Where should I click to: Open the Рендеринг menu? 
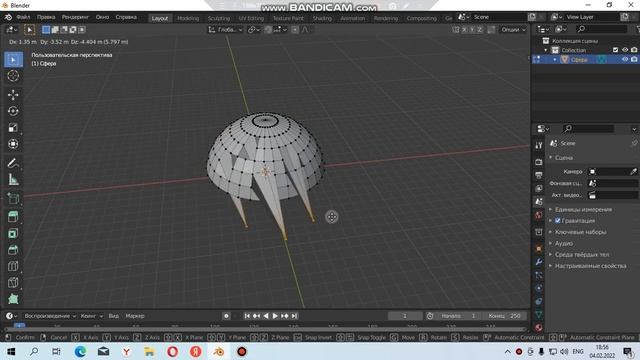(75, 17)
